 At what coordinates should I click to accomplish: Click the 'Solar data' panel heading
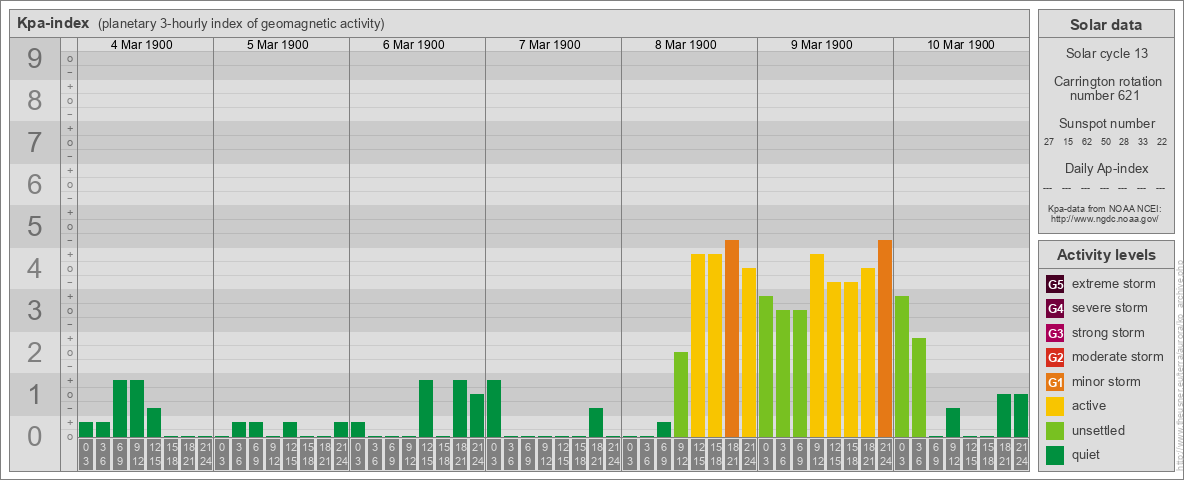tap(1106, 25)
